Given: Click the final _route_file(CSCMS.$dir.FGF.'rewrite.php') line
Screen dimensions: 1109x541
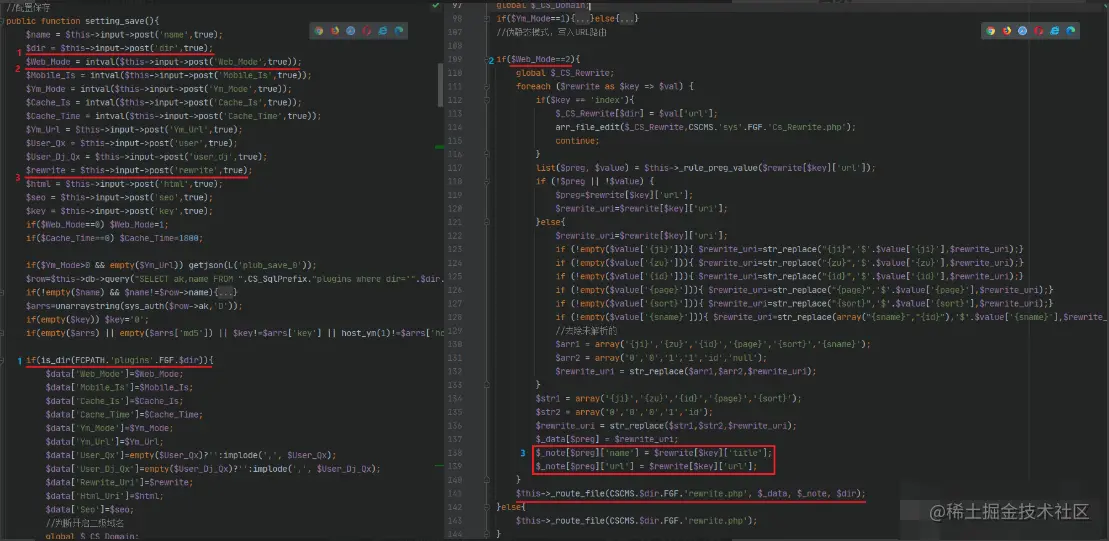Looking at the screenshot, I should pos(637,520).
